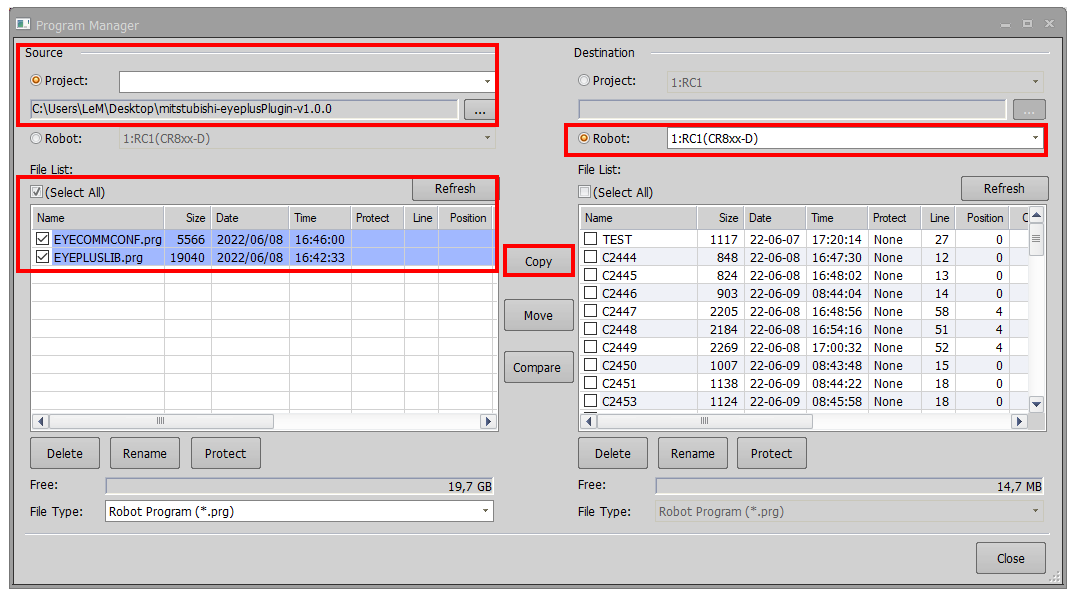Check the TEST program checkbox
The height and width of the screenshot is (597, 1071).
(589, 238)
